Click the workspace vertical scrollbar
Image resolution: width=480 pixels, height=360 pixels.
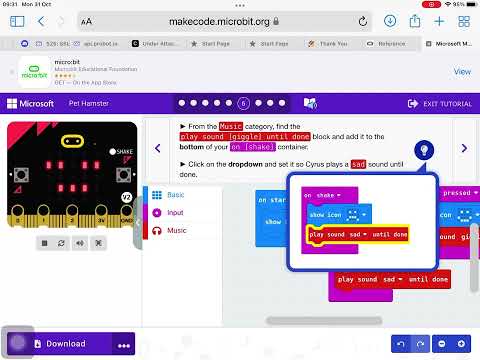475,258
